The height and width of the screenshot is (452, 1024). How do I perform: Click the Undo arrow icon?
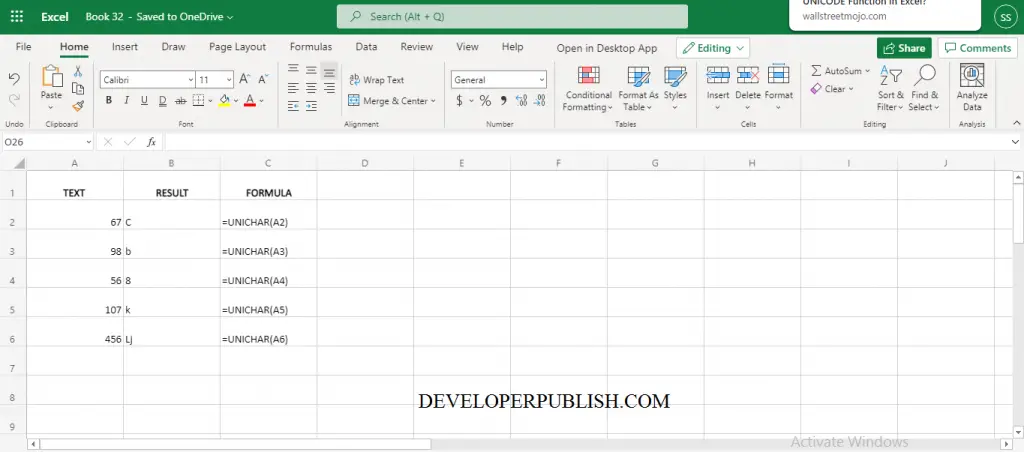[14, 79]
